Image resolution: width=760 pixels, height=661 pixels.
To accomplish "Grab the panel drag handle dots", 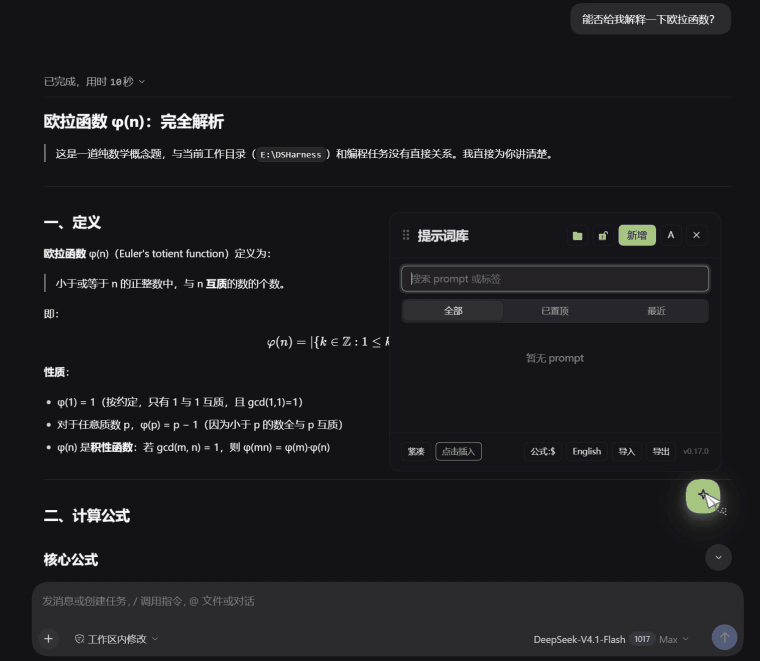I will click(406, 235).
